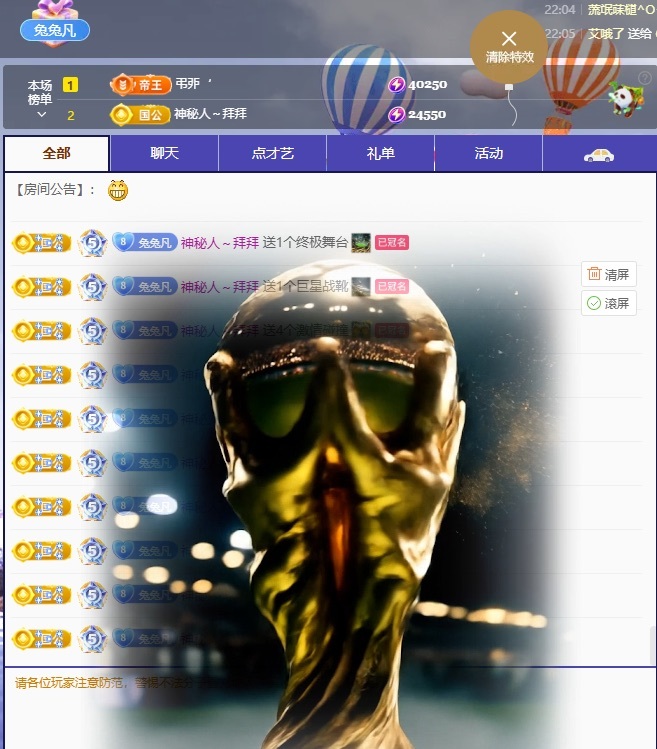
Task: Switch to the 聊天 chat tab
Action: pos(164,153)
